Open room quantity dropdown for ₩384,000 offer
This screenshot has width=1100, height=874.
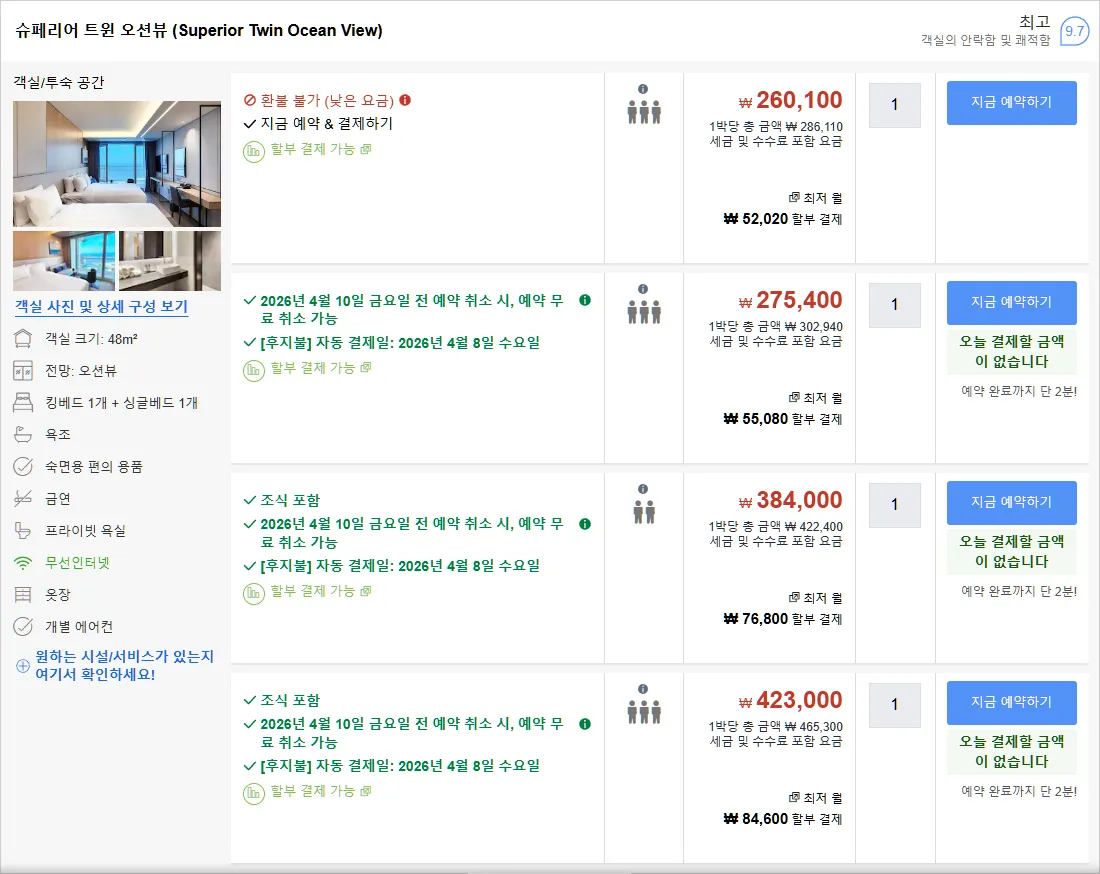coord(894,505)
